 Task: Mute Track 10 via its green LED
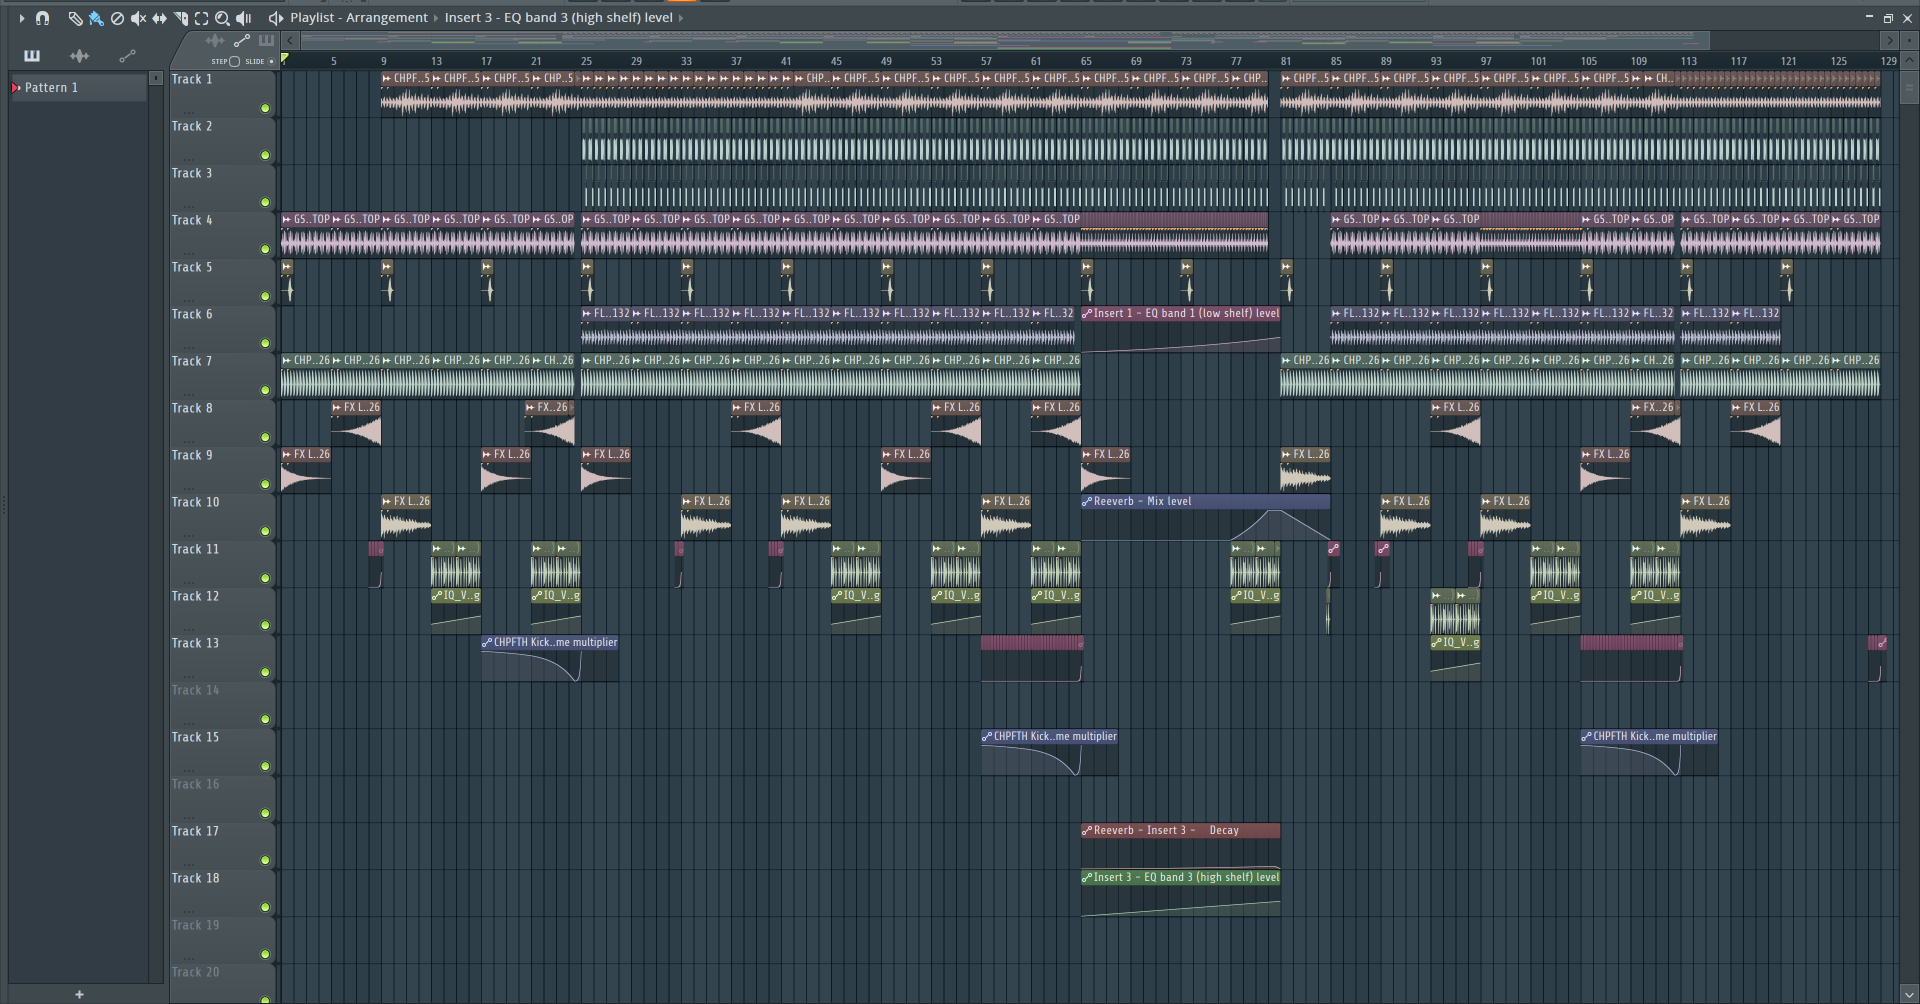265,531
